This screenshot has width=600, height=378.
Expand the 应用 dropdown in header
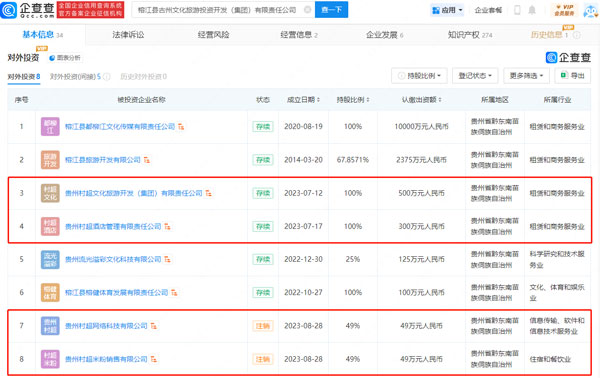pyautogui.click(x=447, y=10)
